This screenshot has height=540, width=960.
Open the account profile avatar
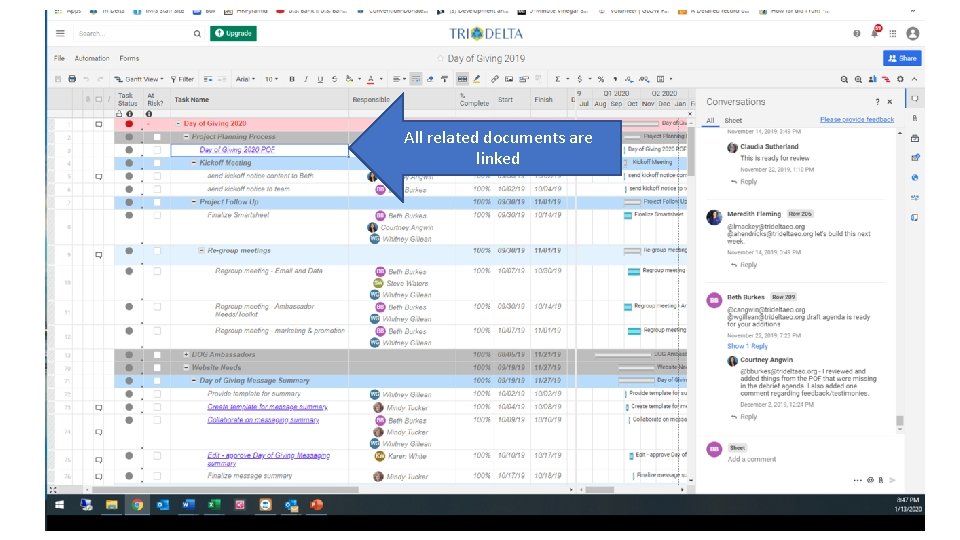tap(913, 34)
